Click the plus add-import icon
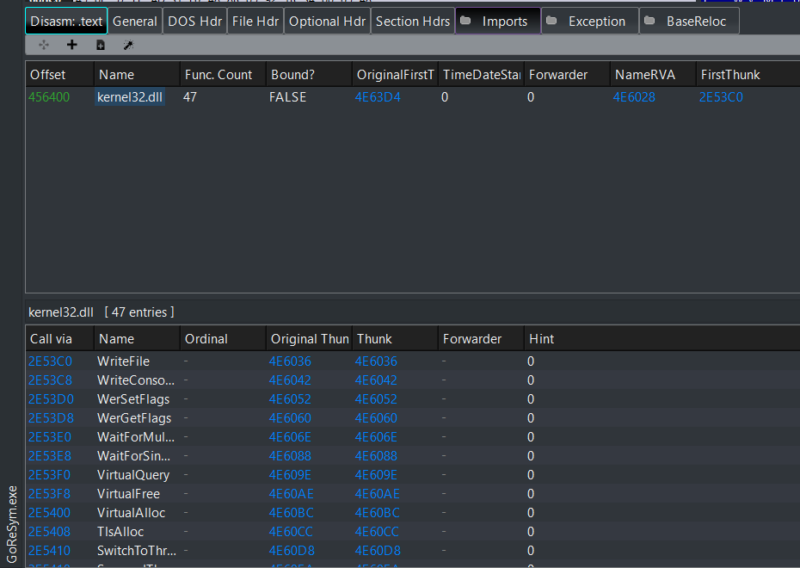This screenshot has width=800, height=568. (x=71, y=45)
